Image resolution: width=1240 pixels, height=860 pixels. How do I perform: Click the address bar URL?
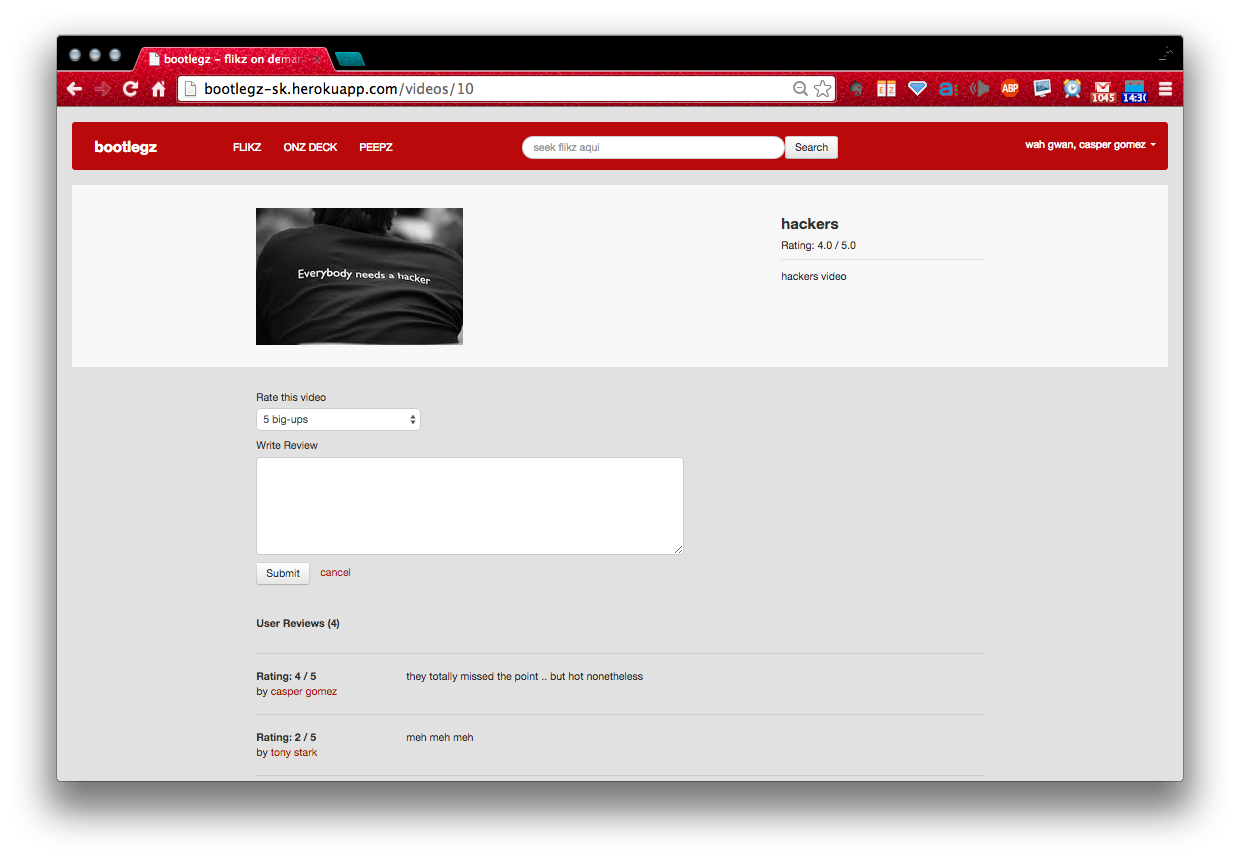tap(339, 89)
